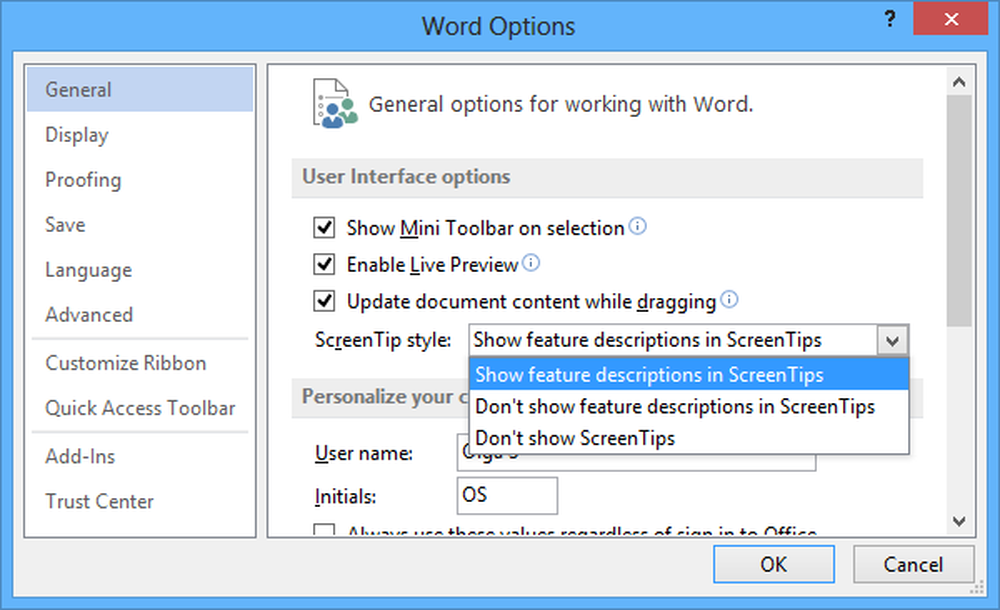Click the scrollbar down arrow
The width and height of the screenshot is (1000, 610).
click(x=959, y=522)
